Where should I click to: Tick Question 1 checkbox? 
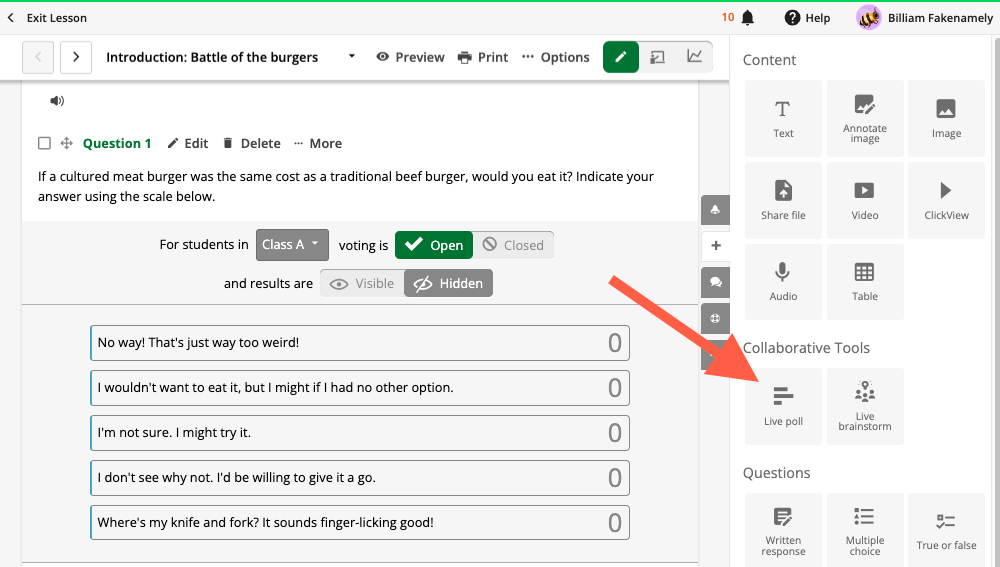pos(44,143)
